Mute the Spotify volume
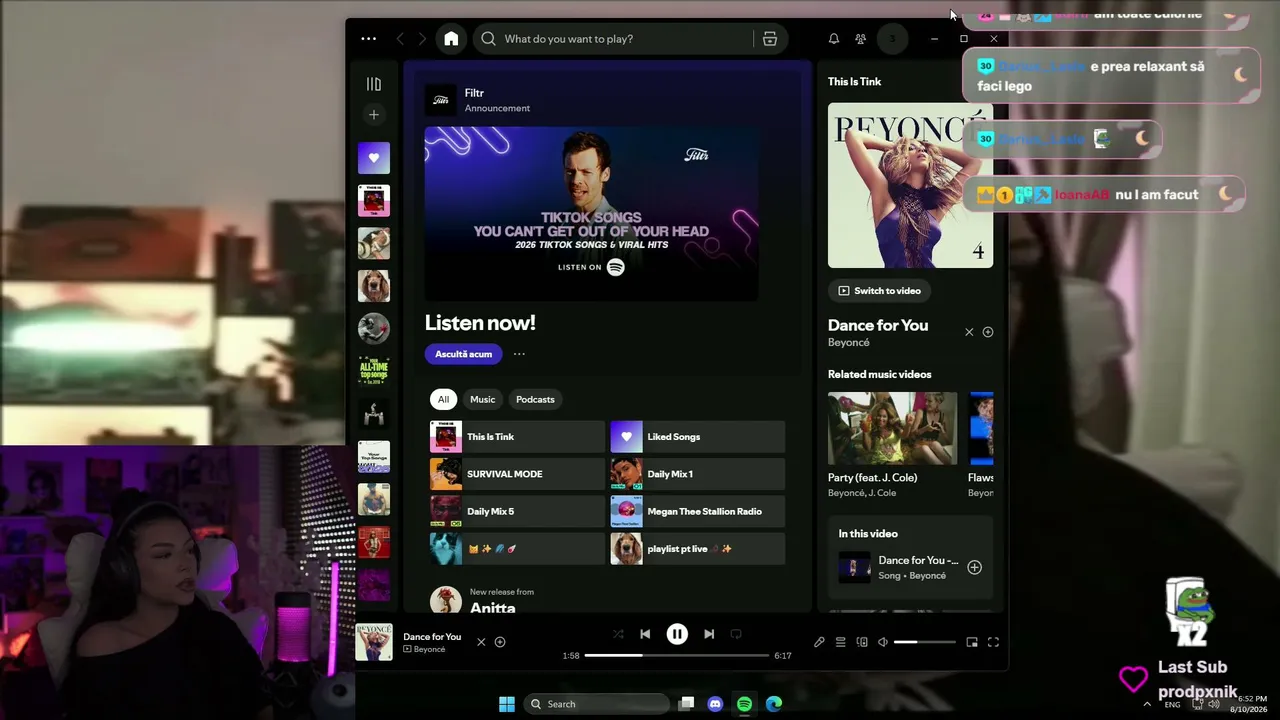Image resolution: width=1280 pixels, height=720 pixels. 882,642
